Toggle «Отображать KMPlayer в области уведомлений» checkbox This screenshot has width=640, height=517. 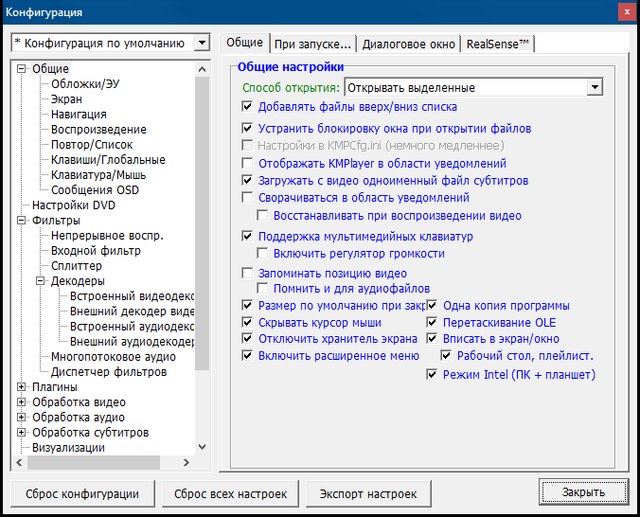coord(248,163)
